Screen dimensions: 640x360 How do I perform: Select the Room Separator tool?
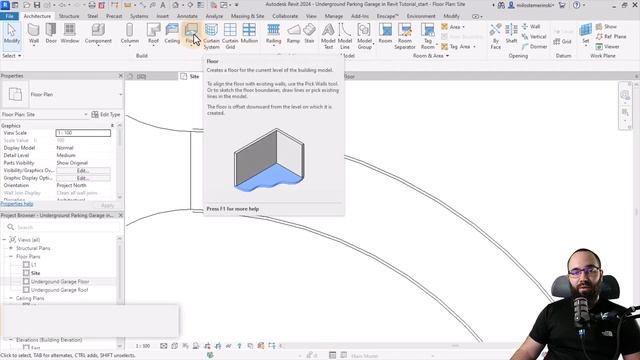coord(405,36)
